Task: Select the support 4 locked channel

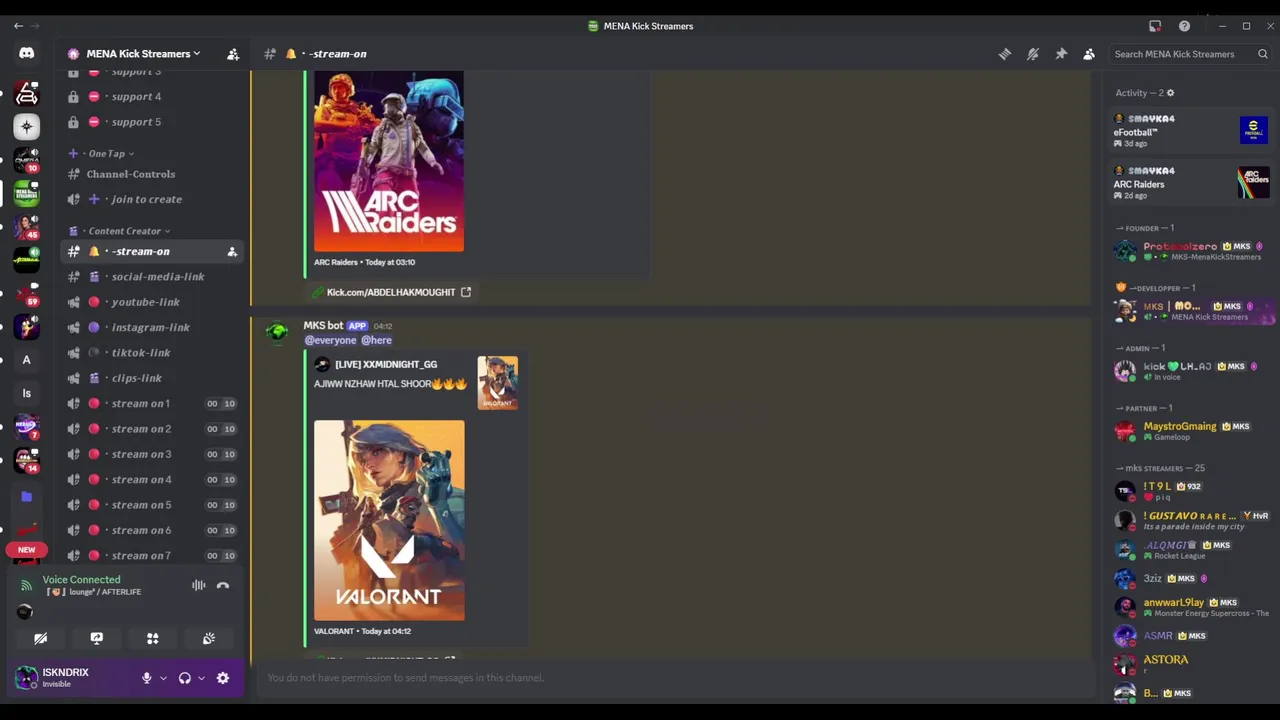Action: pos(152,97)
